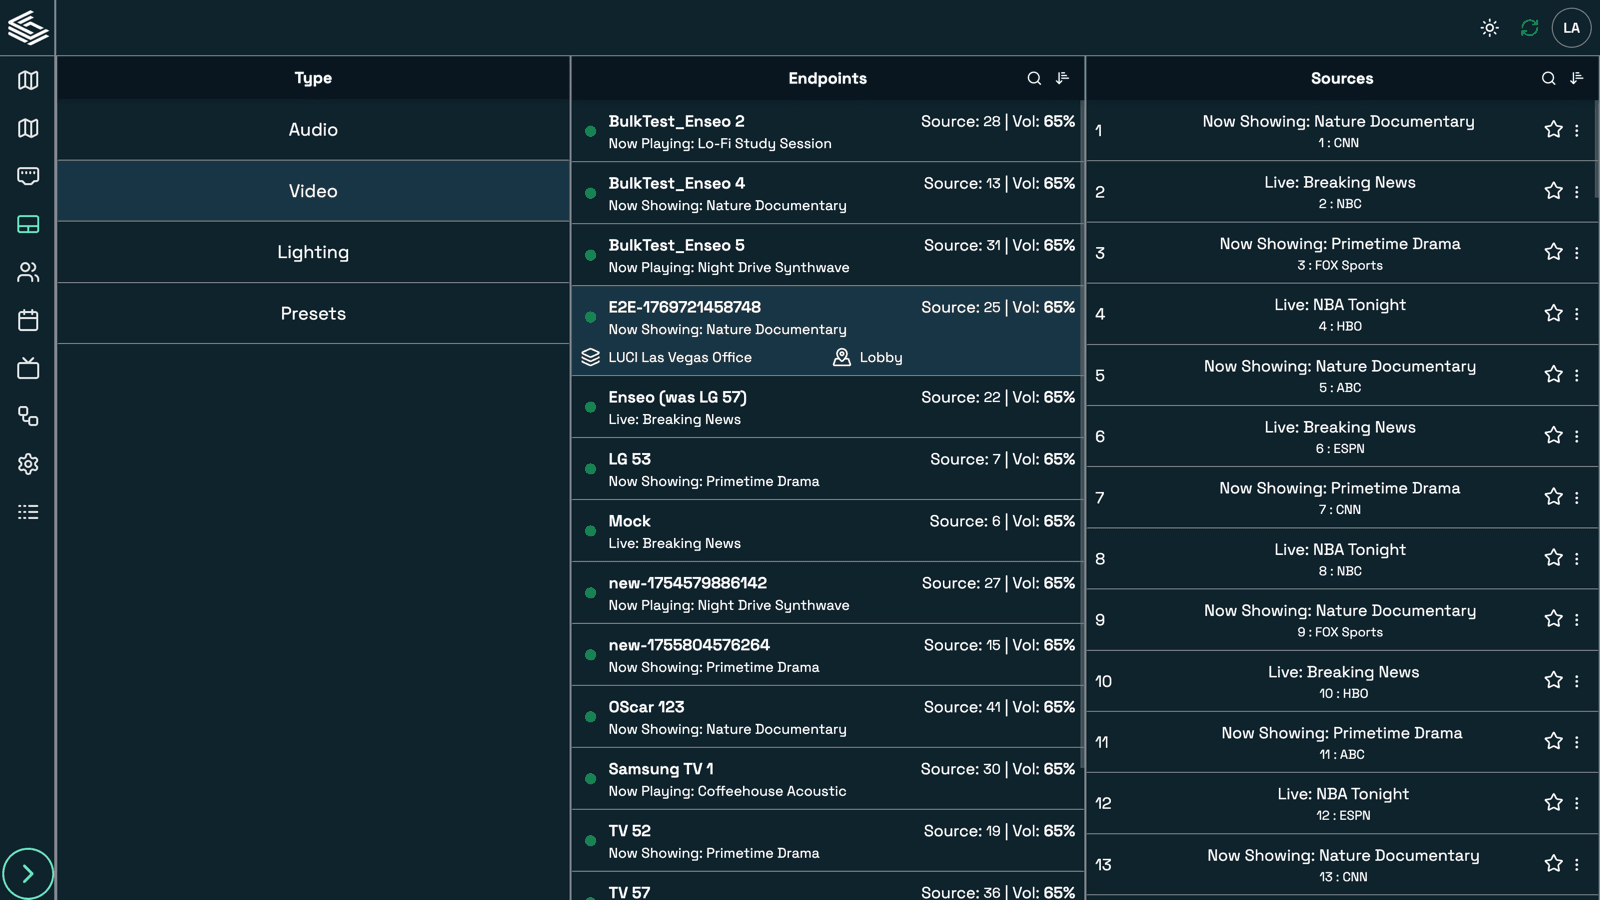1600x900 pixels.
Task: Switch to the Lighting type
Action: [x=313, y=252]
